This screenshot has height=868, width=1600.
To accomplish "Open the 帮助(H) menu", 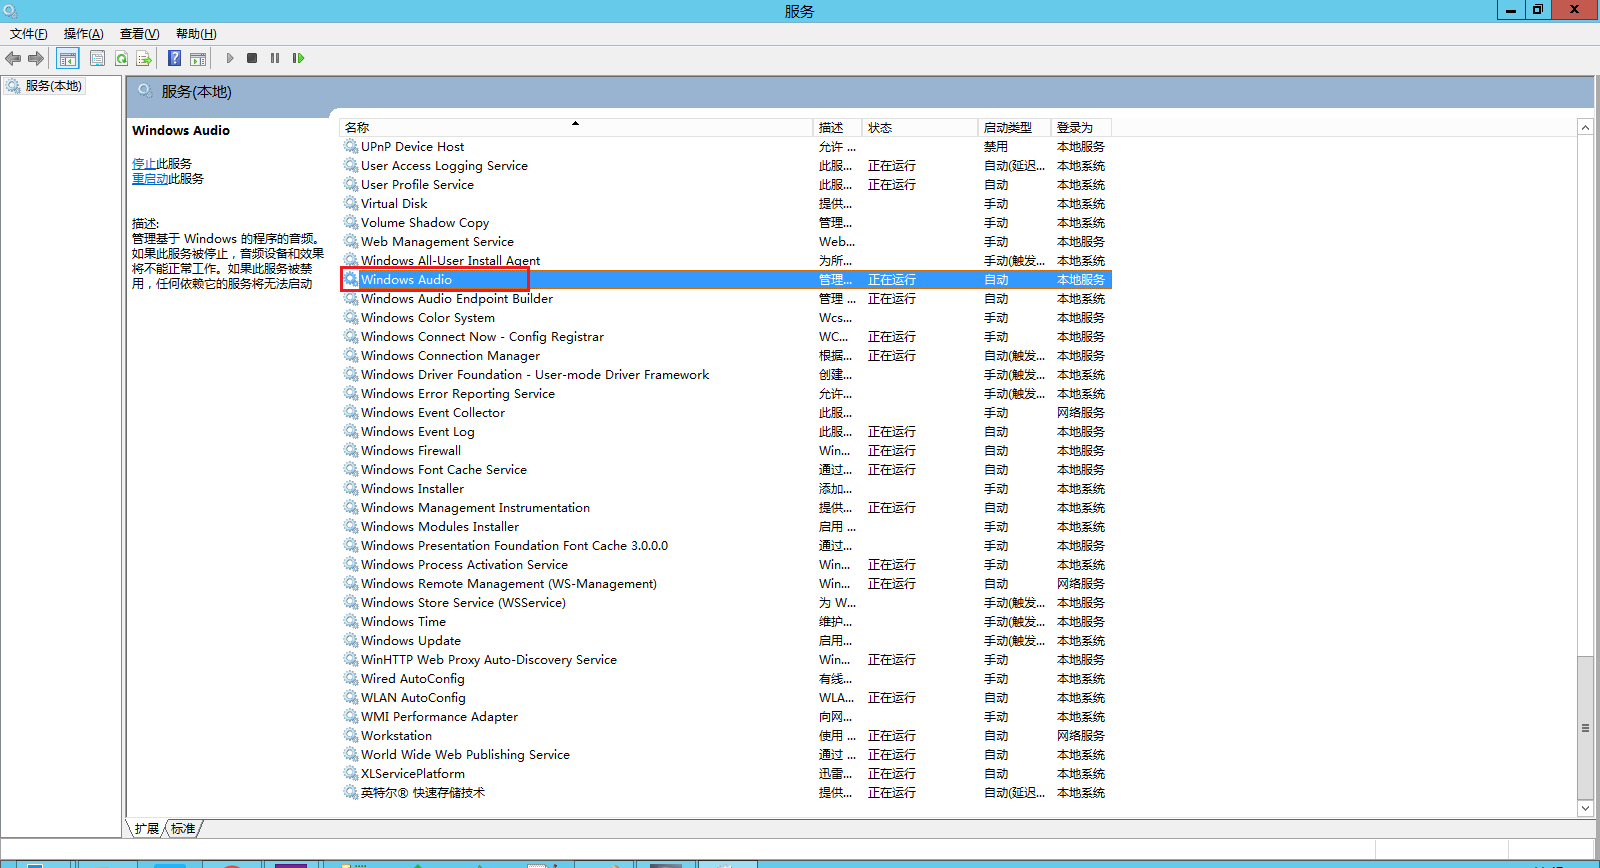I will pos(196,34).
